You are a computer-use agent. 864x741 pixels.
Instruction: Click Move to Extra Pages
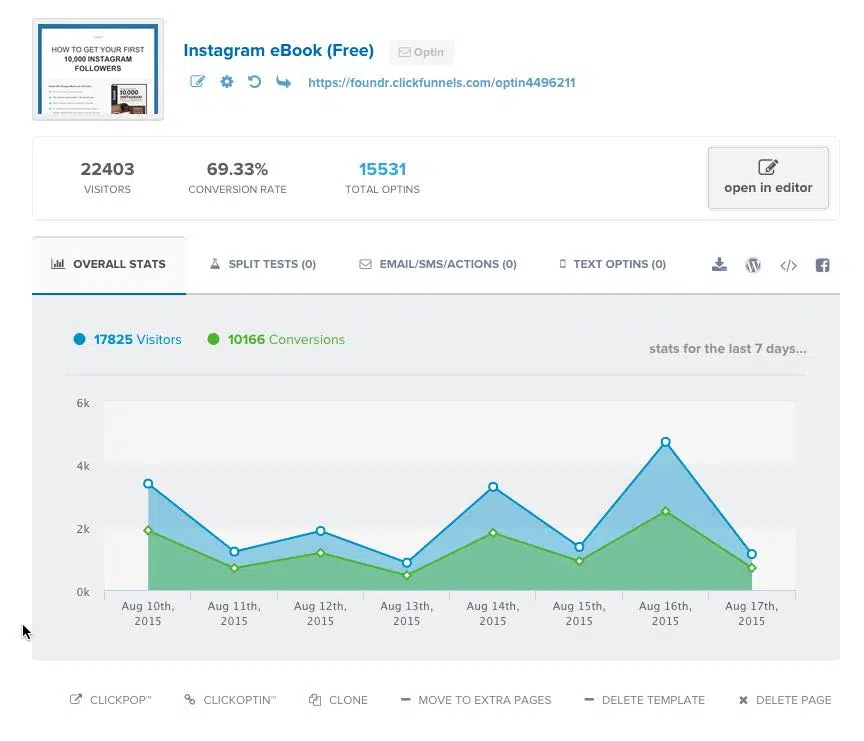coord(476,700)
